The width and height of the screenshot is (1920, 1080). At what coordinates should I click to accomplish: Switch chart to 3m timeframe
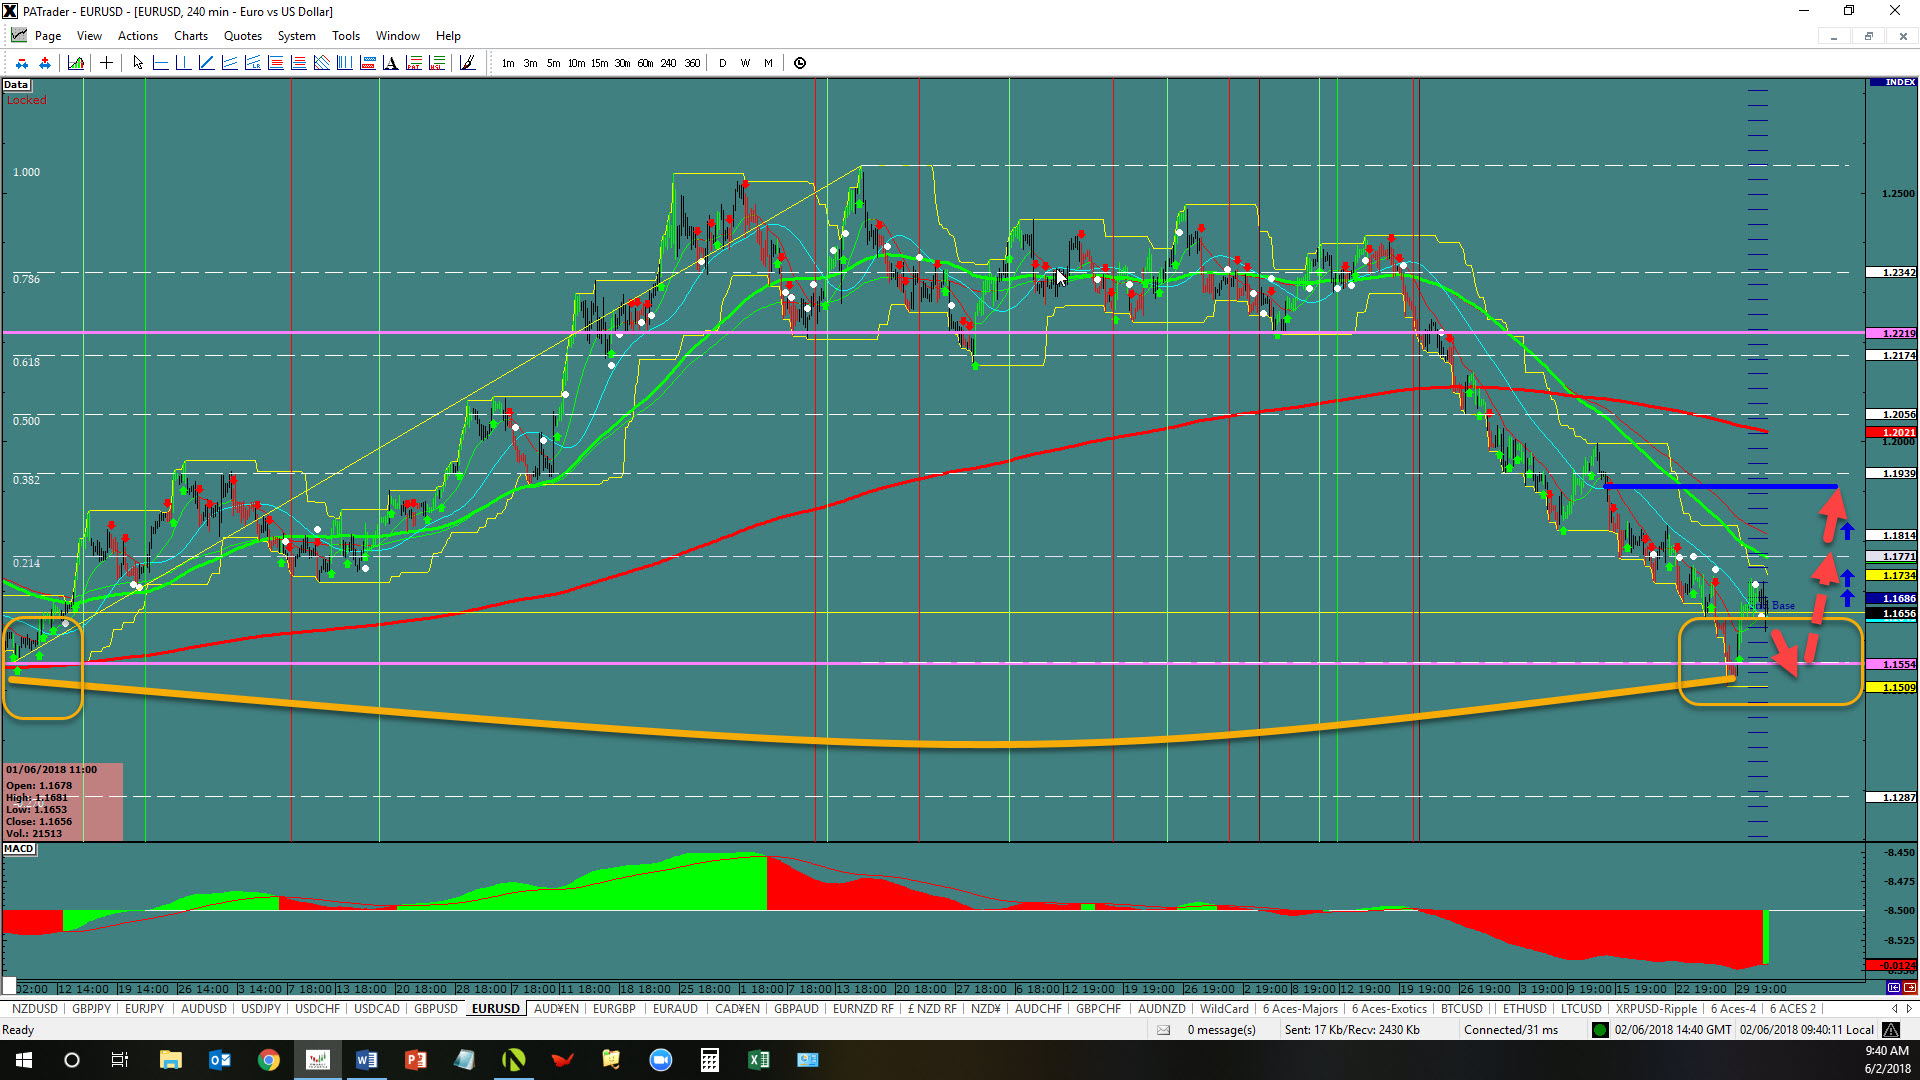530,63
